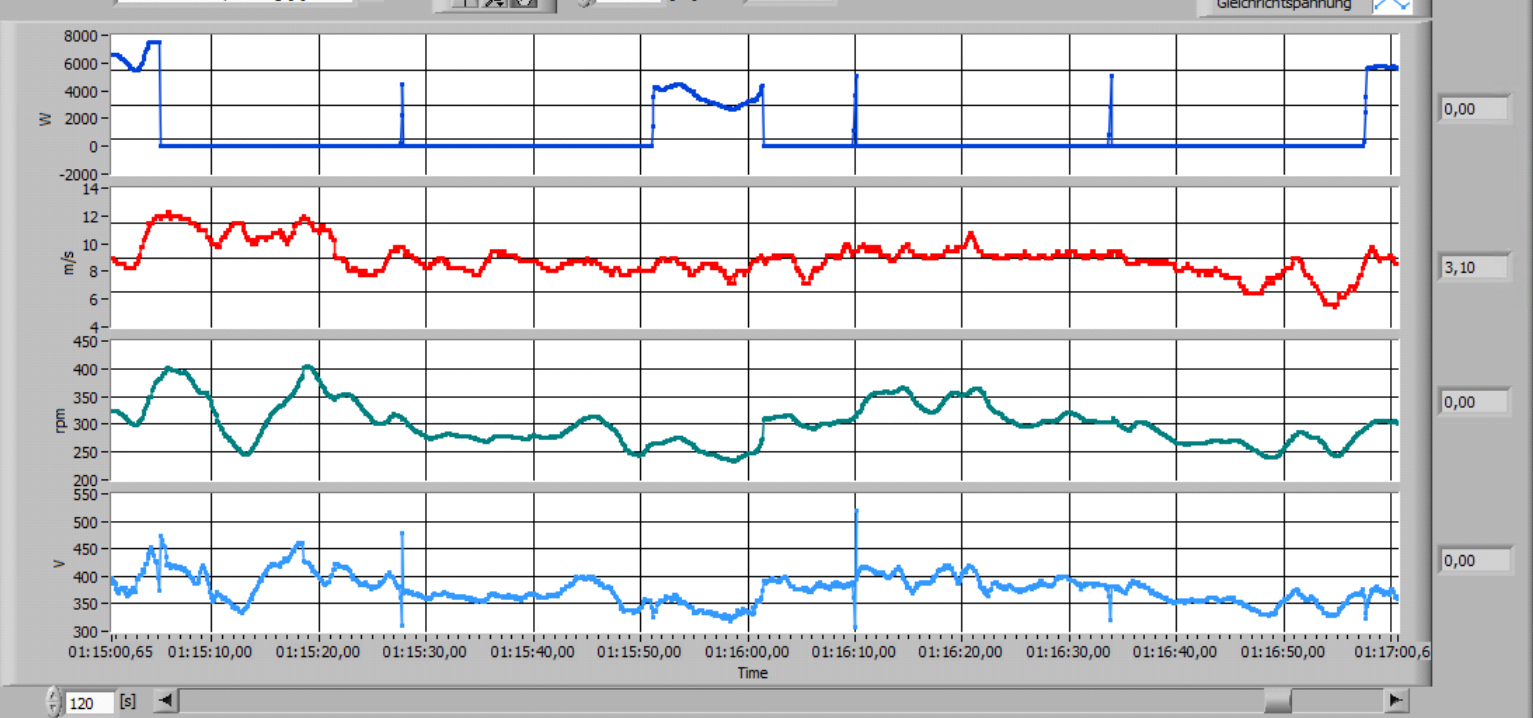This screenshot has width=1533, height=718.
Task: Select the 0,00 voltage value indicator
Action: click(x=1473, y=561)
